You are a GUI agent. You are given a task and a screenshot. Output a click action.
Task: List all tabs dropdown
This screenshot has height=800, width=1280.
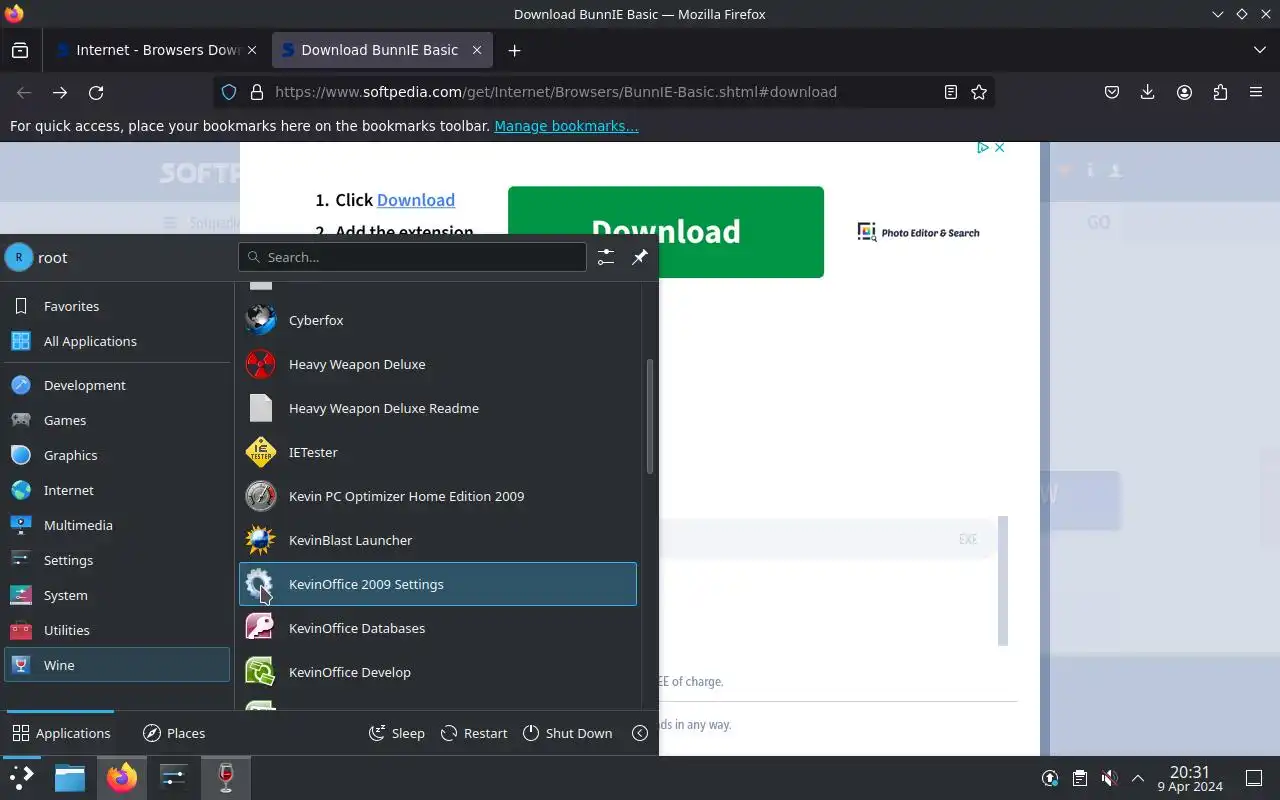pos(1260,50)
